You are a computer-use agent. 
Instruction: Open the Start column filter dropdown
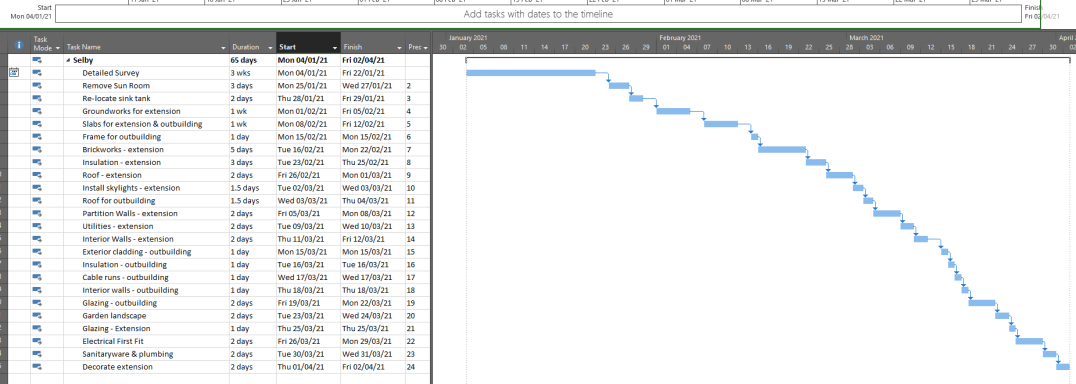coord(335,48)
